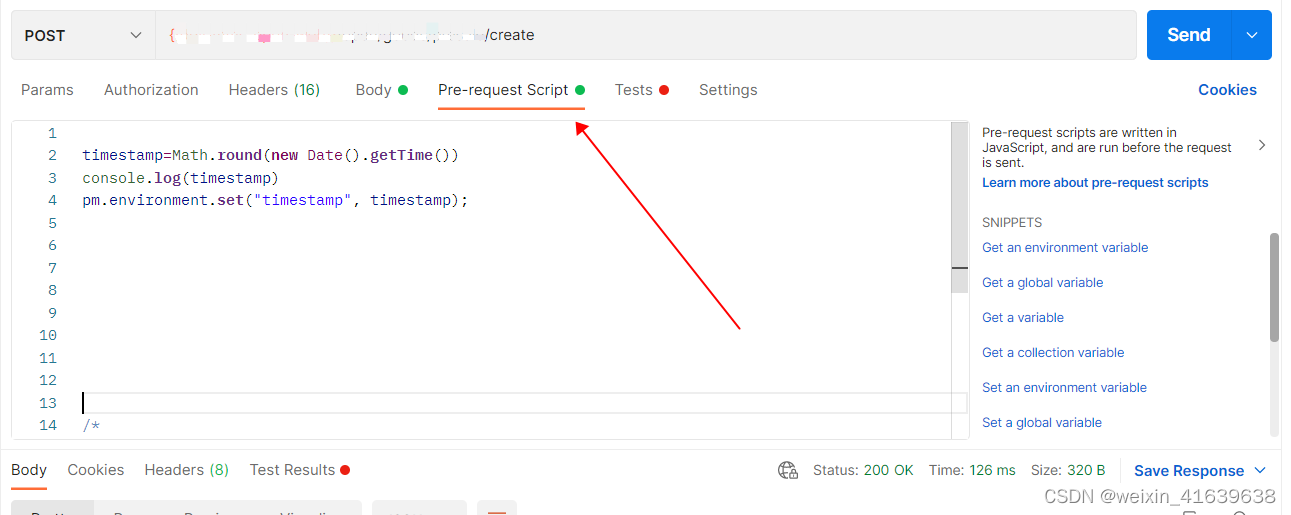Image resolution: width=1291 pixels, height=515 pixels.
Task: Switch to the Params tab
Action: tap(47, 90)
